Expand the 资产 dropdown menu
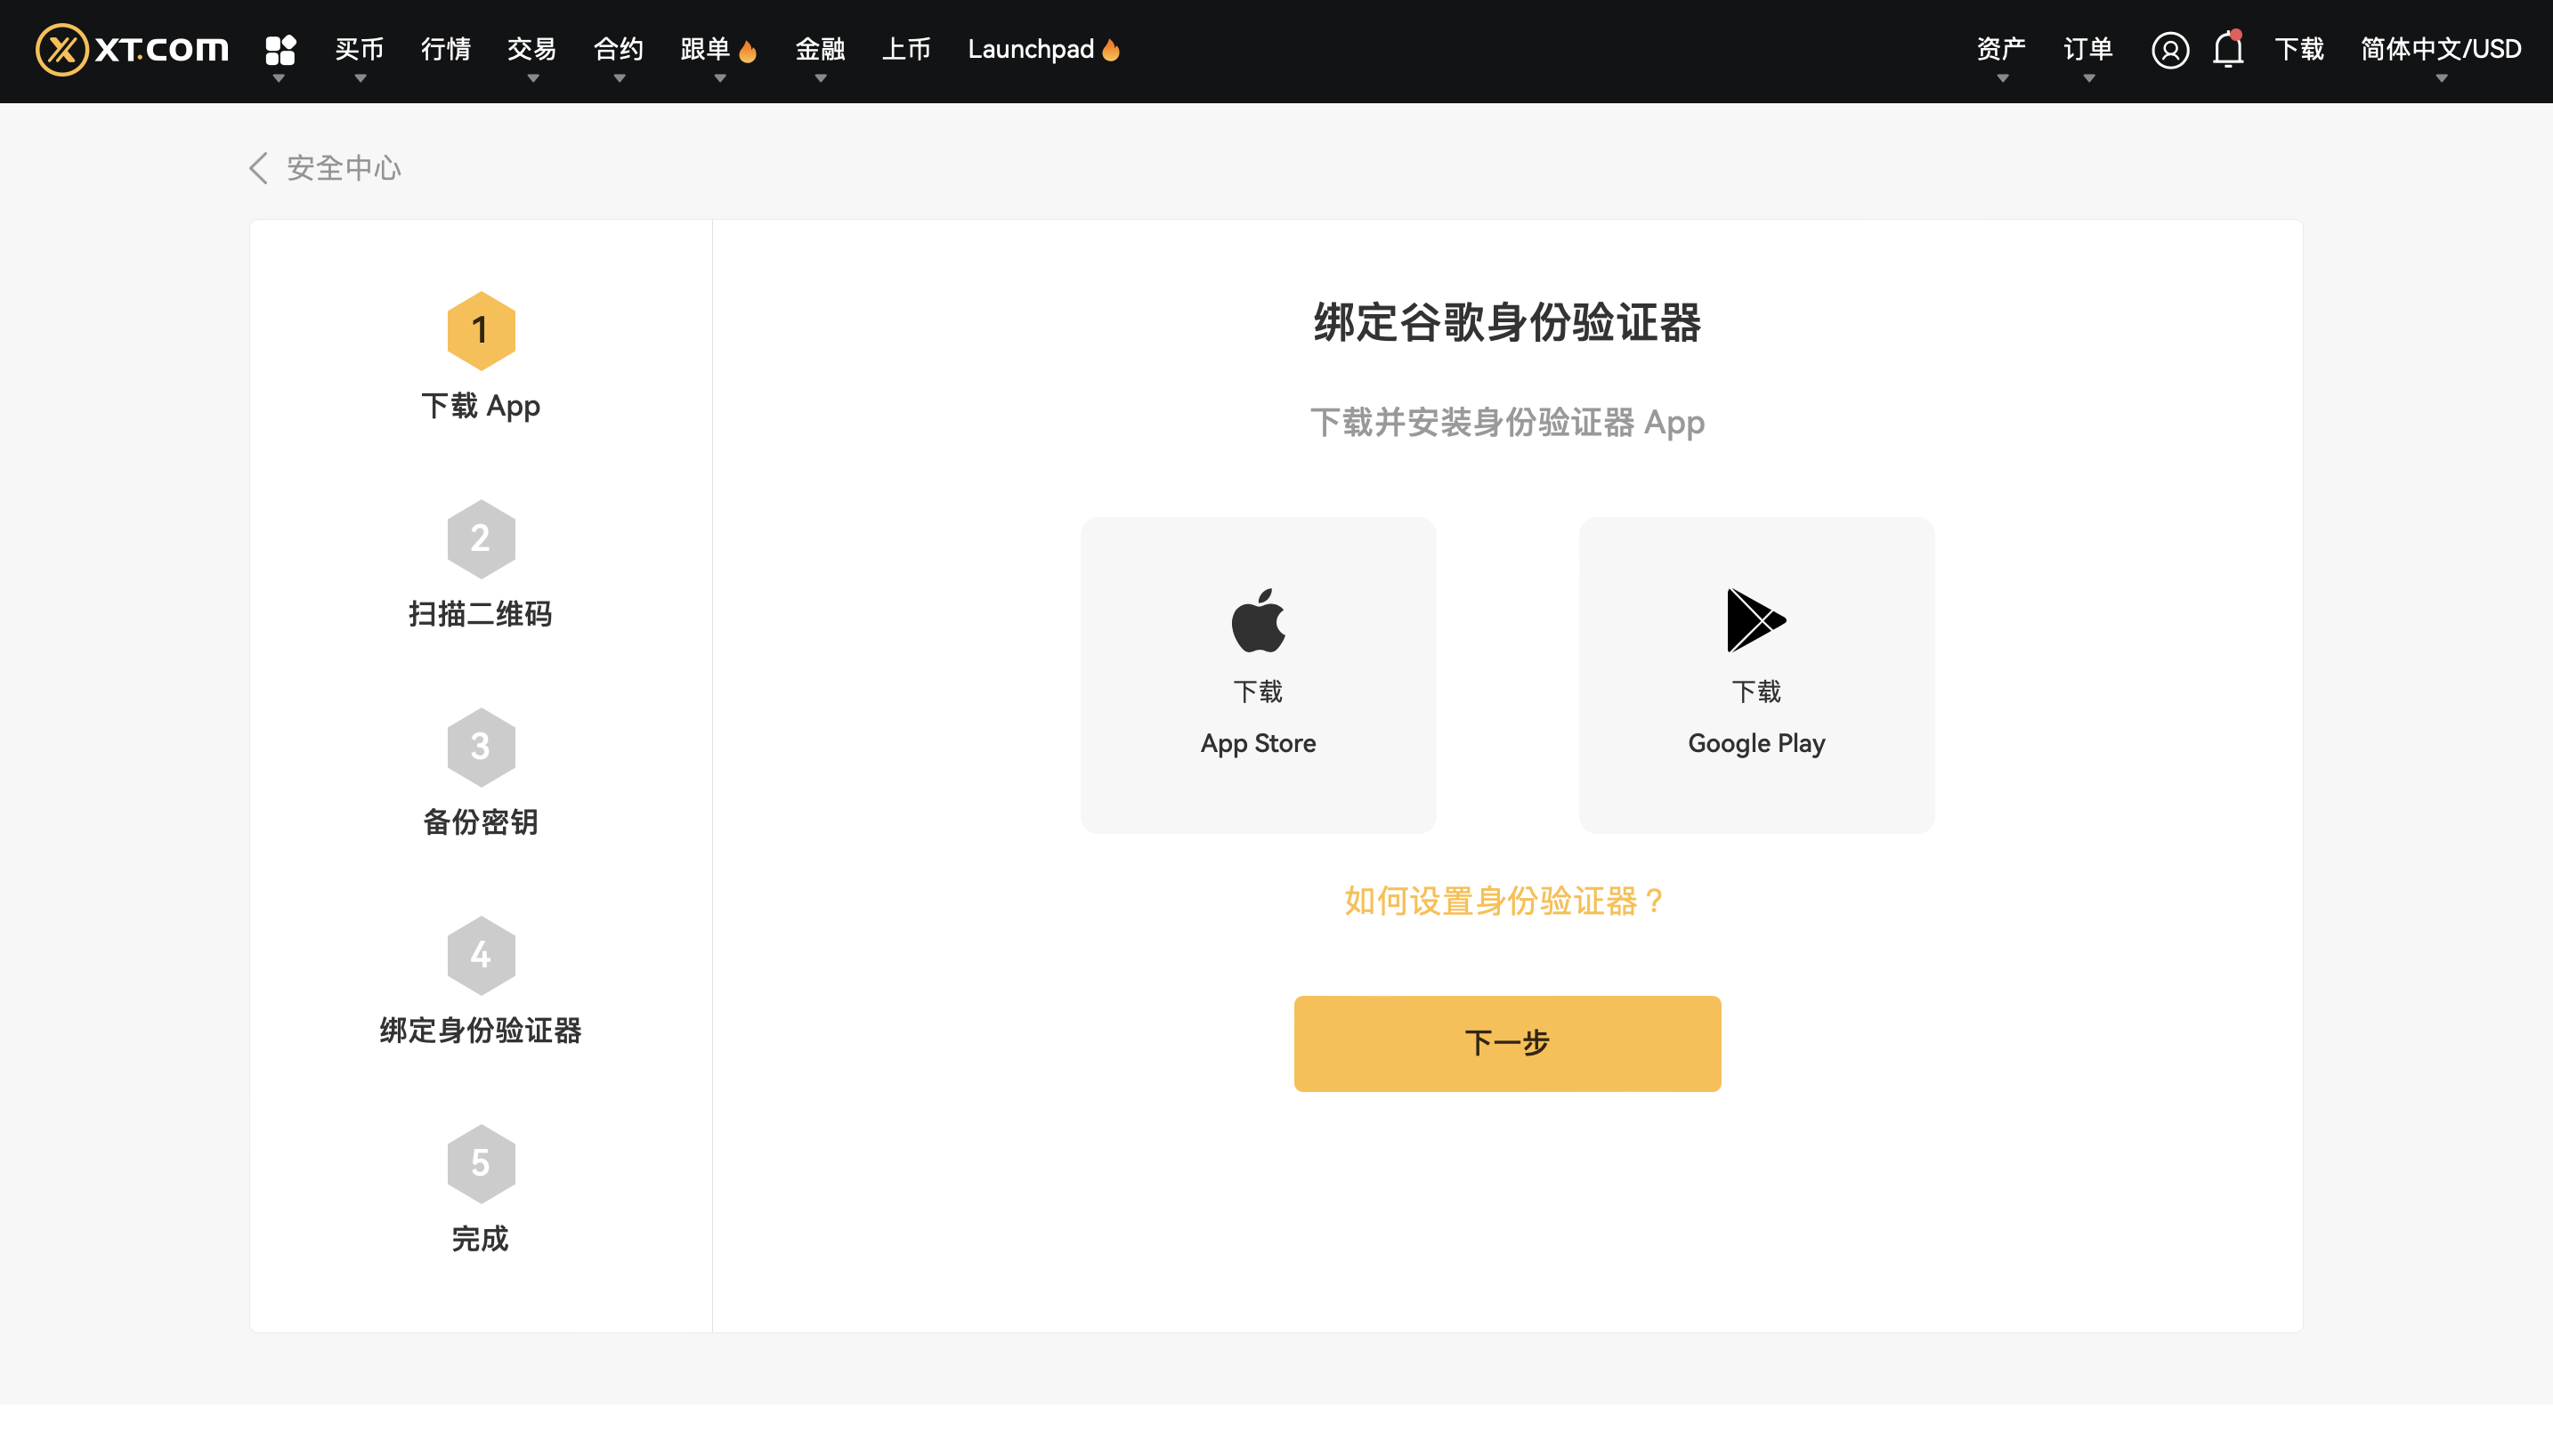The image size is (2553, 1456). pos(2001,50)
